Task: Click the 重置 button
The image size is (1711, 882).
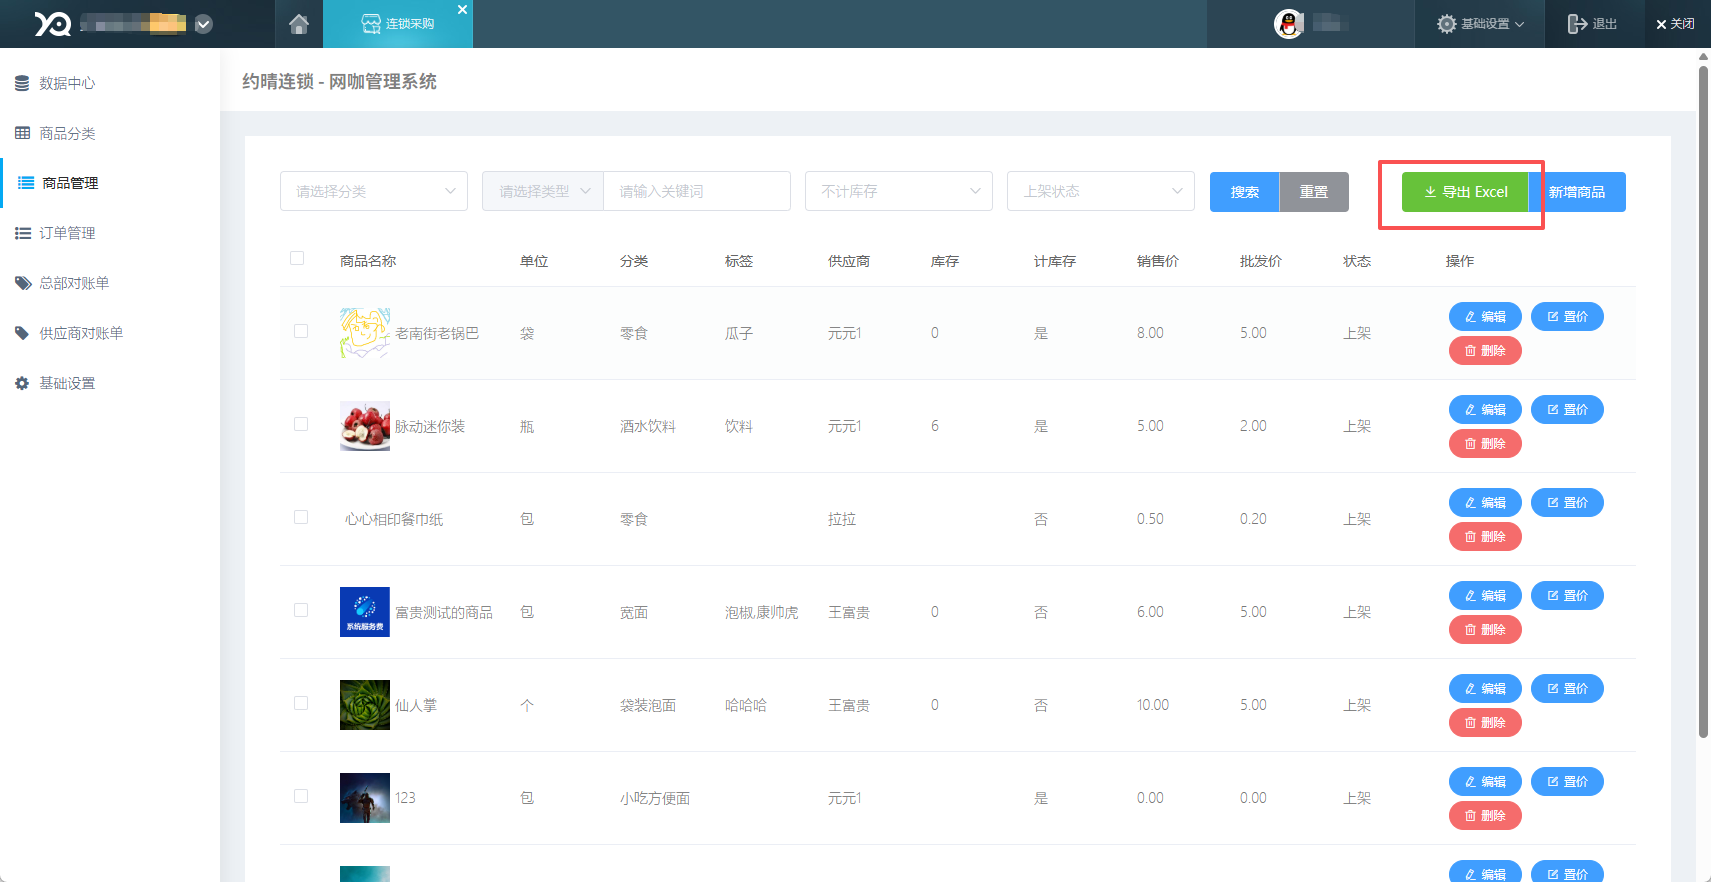Action: click(x=1314, y=192)
